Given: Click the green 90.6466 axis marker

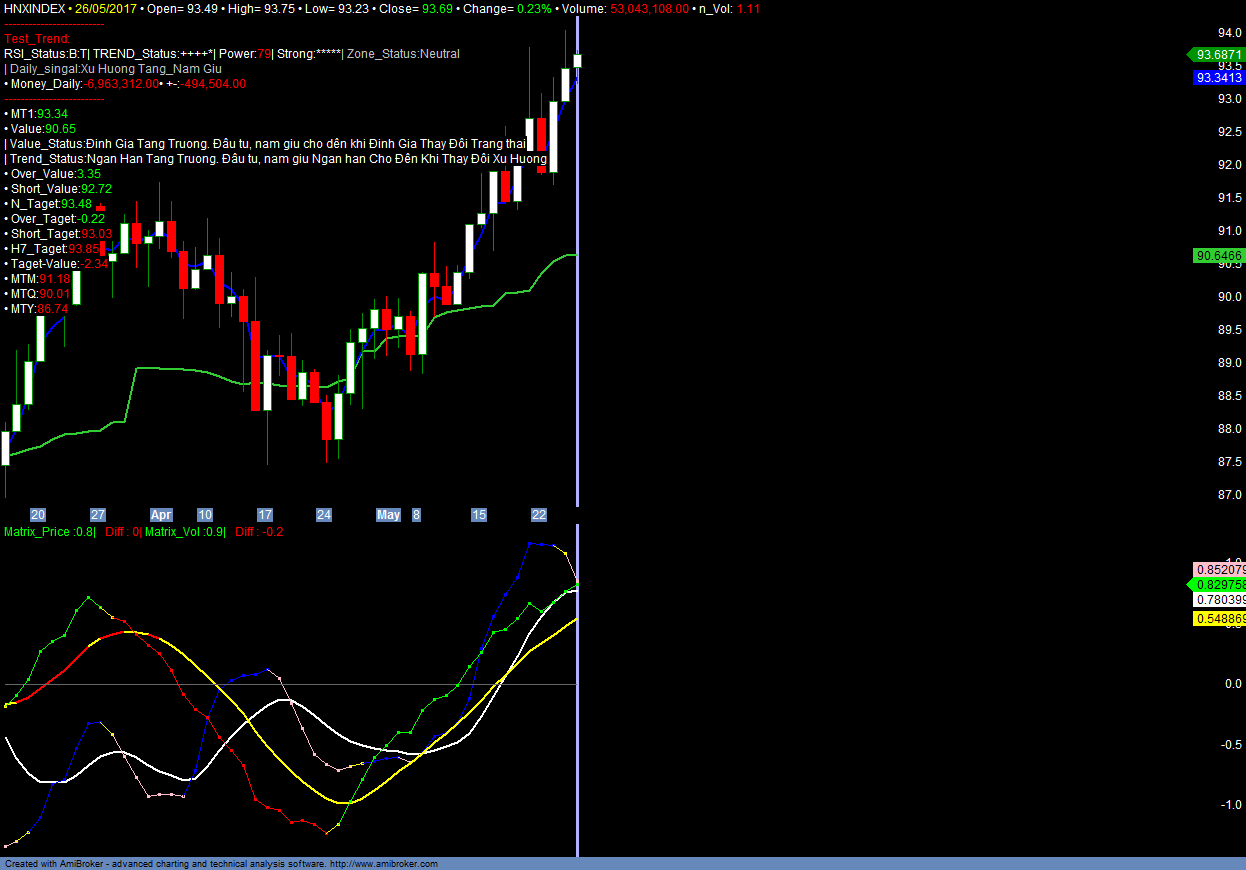Looking at the screenshot, I should pyautogui.click(x=1218, y=256).
